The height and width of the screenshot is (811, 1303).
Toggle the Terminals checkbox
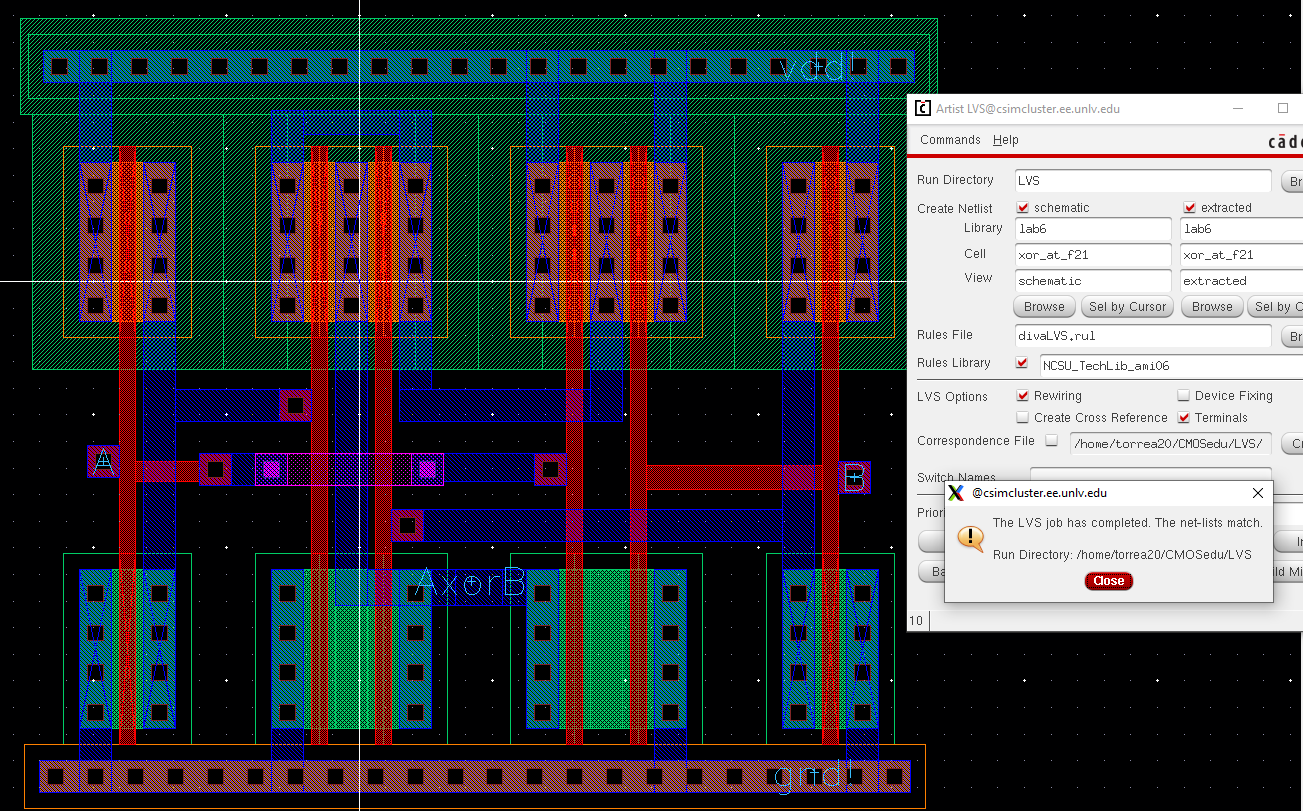pyautogui.click(x=1184, y=418)
